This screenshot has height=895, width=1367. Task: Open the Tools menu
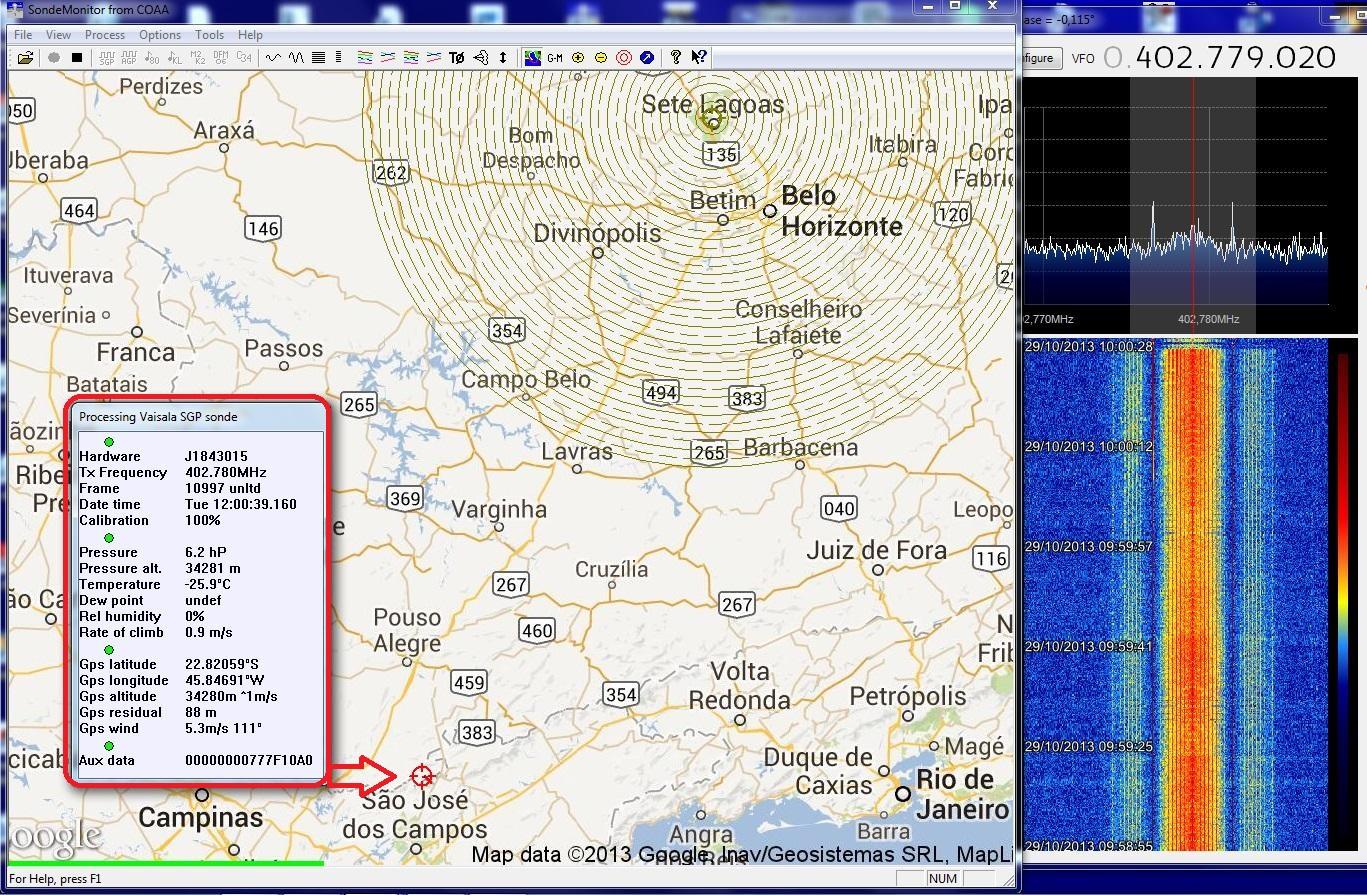[x=209, y=34]
